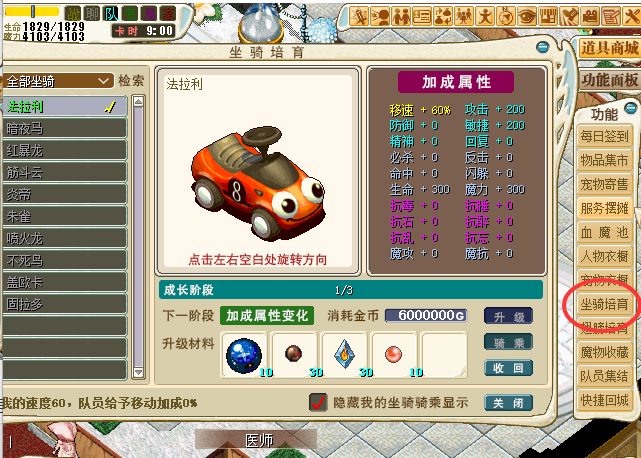Collapse the 功能 panel arrow
Screen dimensions: 641x458
pyautogui.click(x=630, y=107)
